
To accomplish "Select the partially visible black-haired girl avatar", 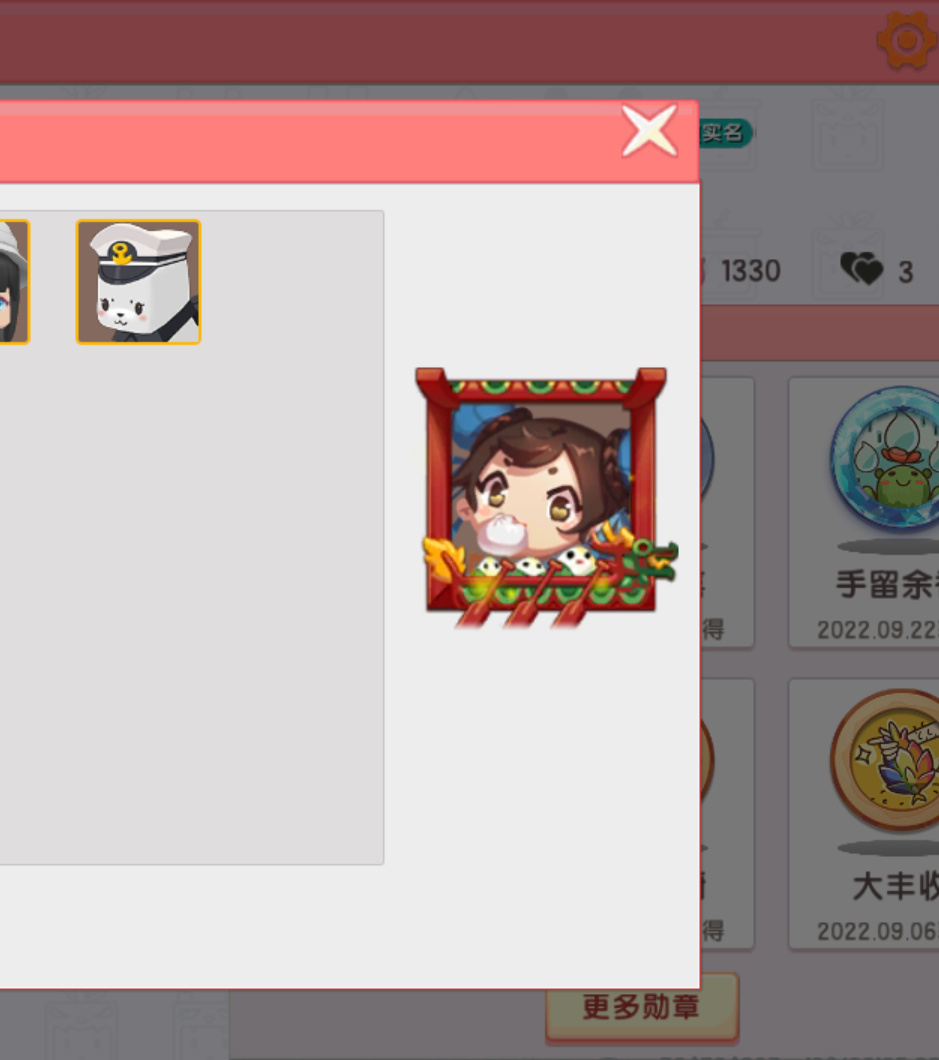I will click(x=14, y=282).
